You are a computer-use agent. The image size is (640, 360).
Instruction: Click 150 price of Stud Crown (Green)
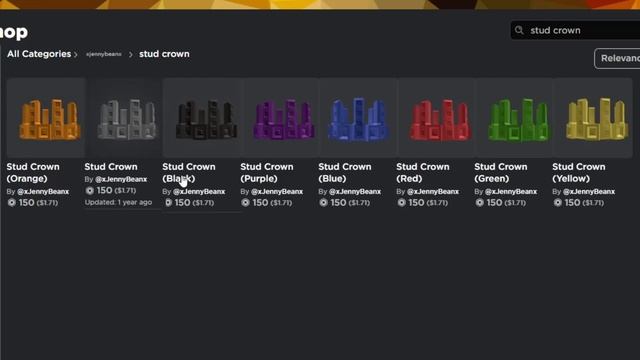(x=494, y=202)
